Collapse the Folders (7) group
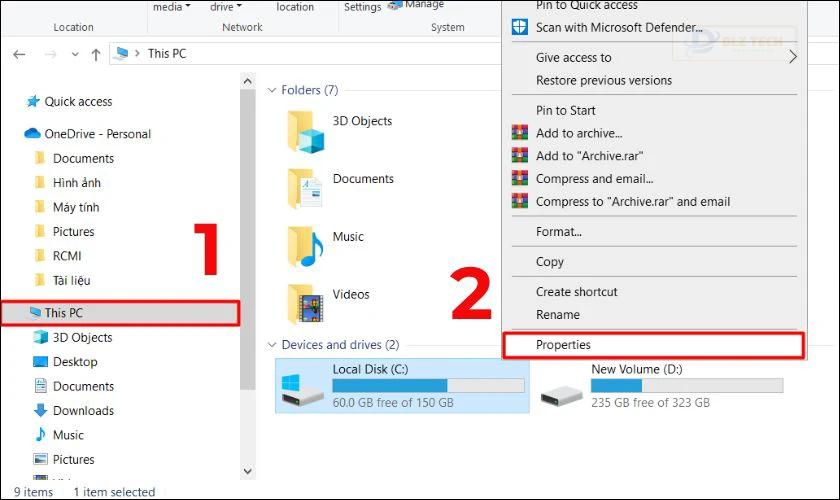The image size is (840, 500). (x=272, y=90)
